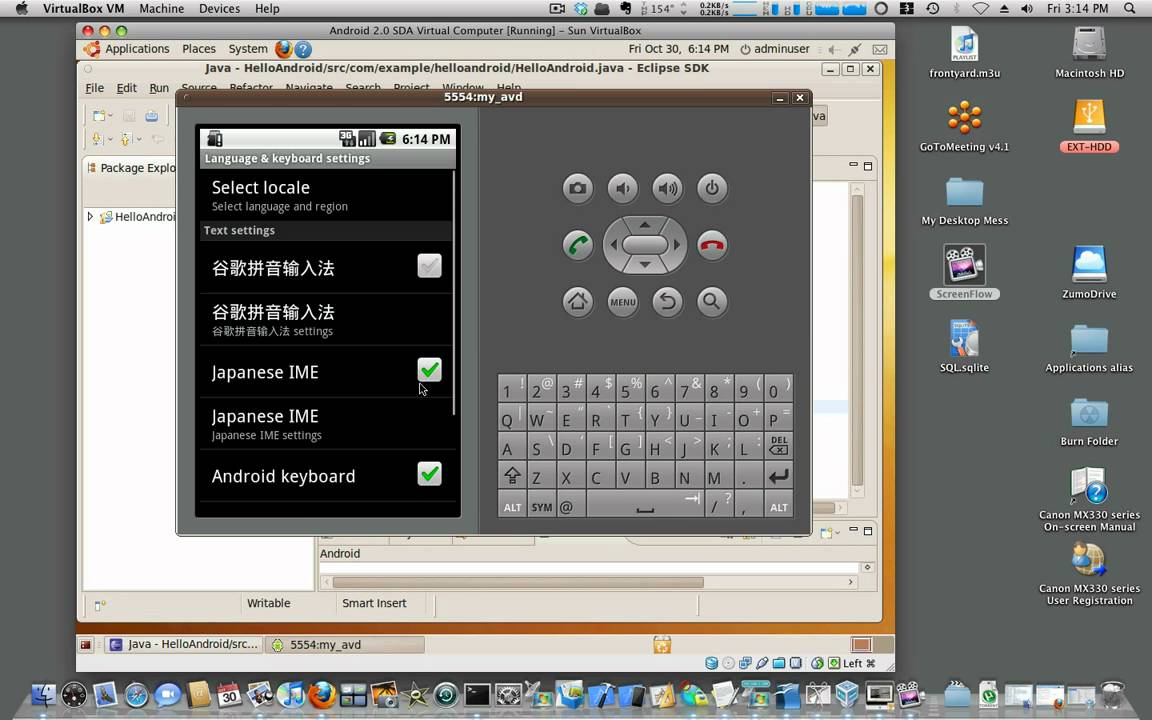Viewport: 1152px width, 720px height.
Task: Click the SYM key on emulator keyboard
Action: coord(541,505)
